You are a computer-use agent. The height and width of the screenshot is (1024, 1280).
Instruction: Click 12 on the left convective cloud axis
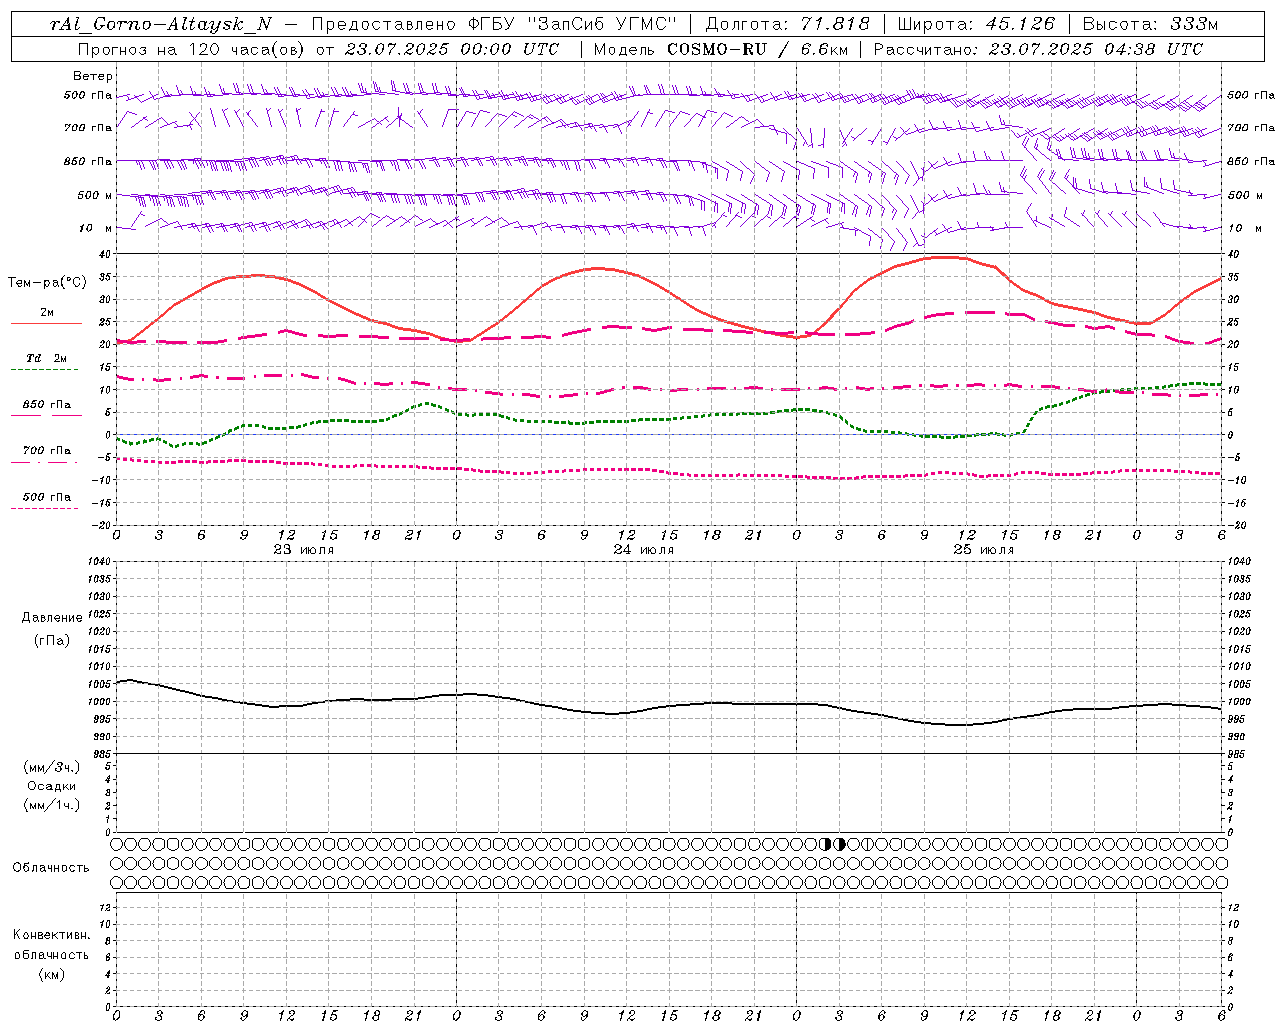pos(107,907)
